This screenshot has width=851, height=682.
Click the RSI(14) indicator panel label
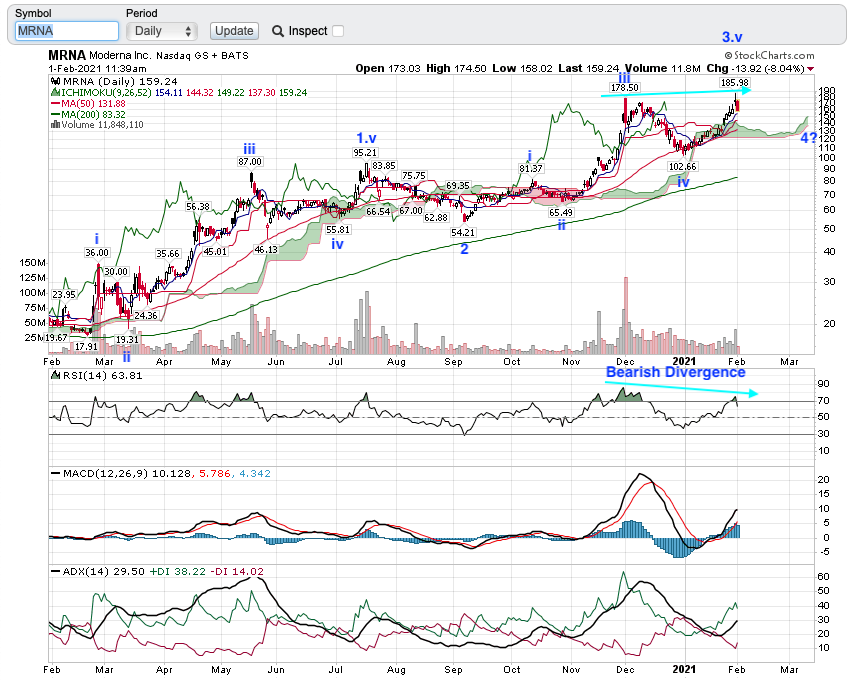coord(83,376)
